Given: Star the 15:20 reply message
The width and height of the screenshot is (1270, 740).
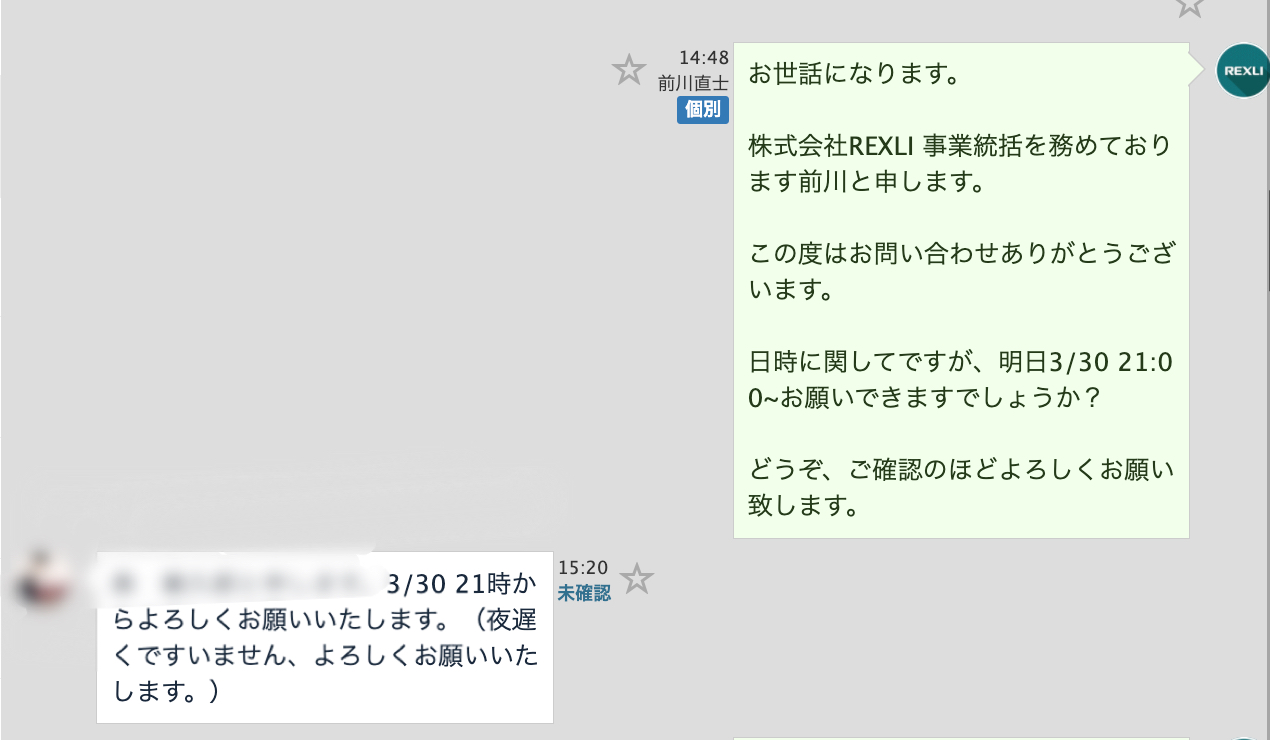Looking at the screenshot, I should [637, 578].
